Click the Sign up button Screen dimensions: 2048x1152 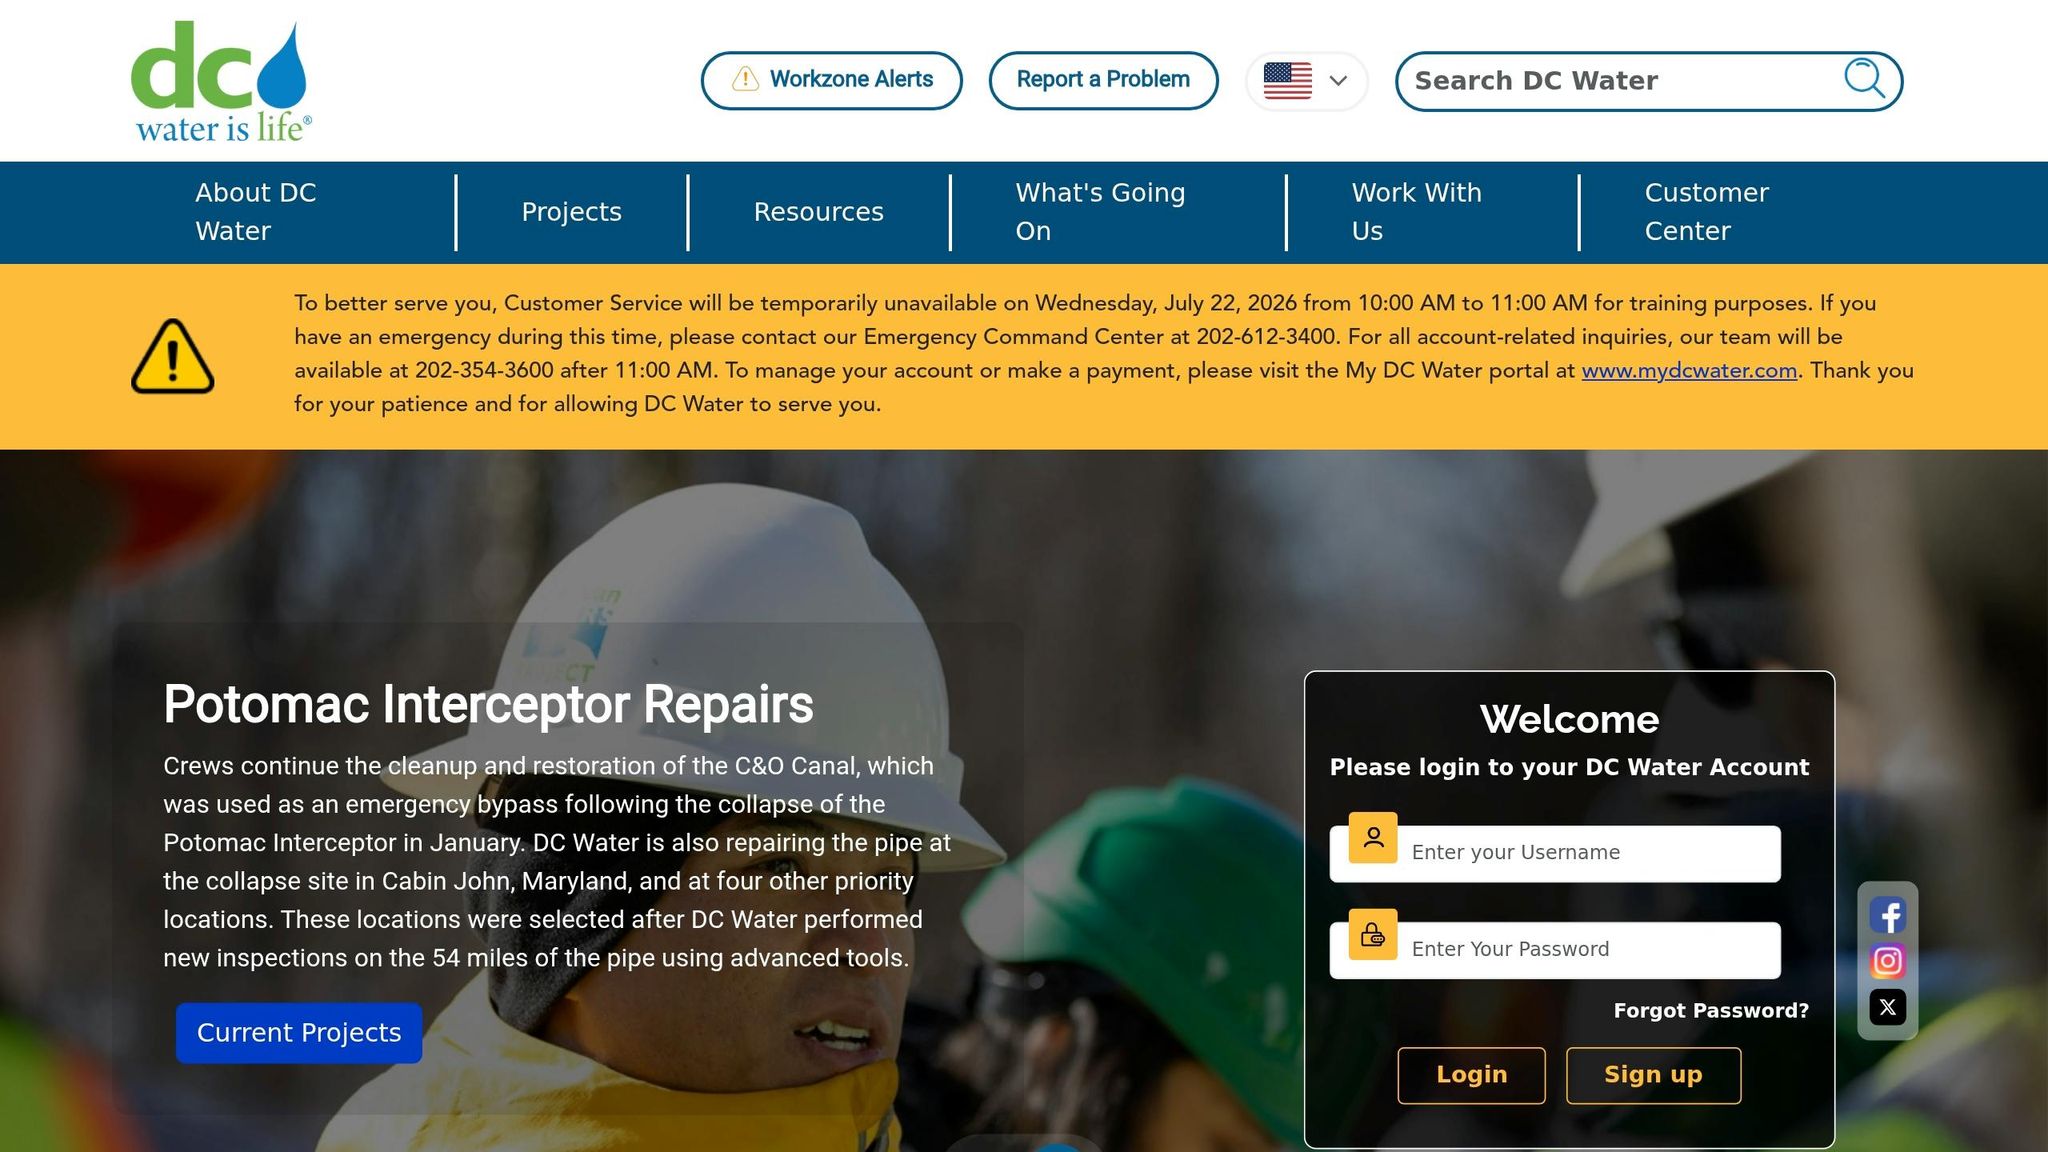click(x=1654, y=1075)
